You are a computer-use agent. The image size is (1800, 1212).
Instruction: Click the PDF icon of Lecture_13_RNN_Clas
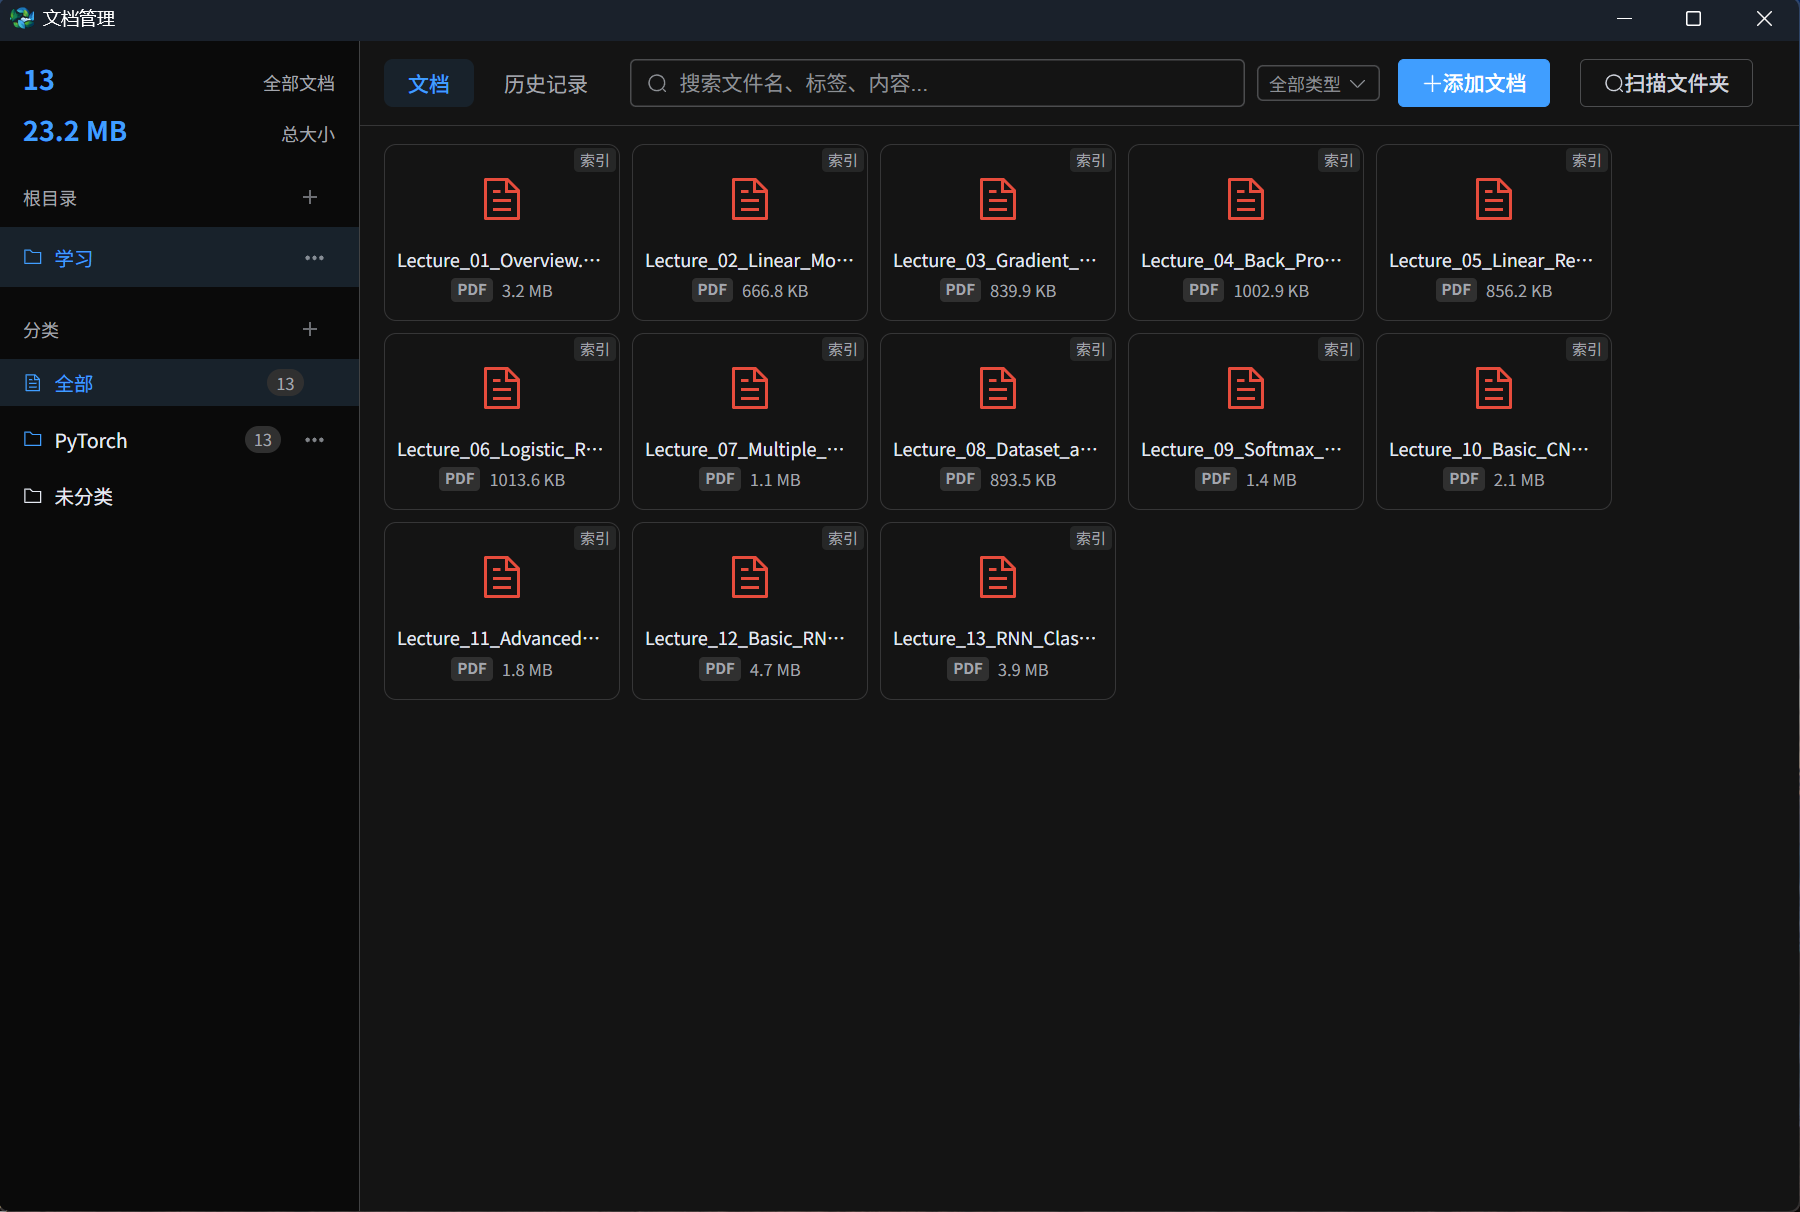point(998,577)
